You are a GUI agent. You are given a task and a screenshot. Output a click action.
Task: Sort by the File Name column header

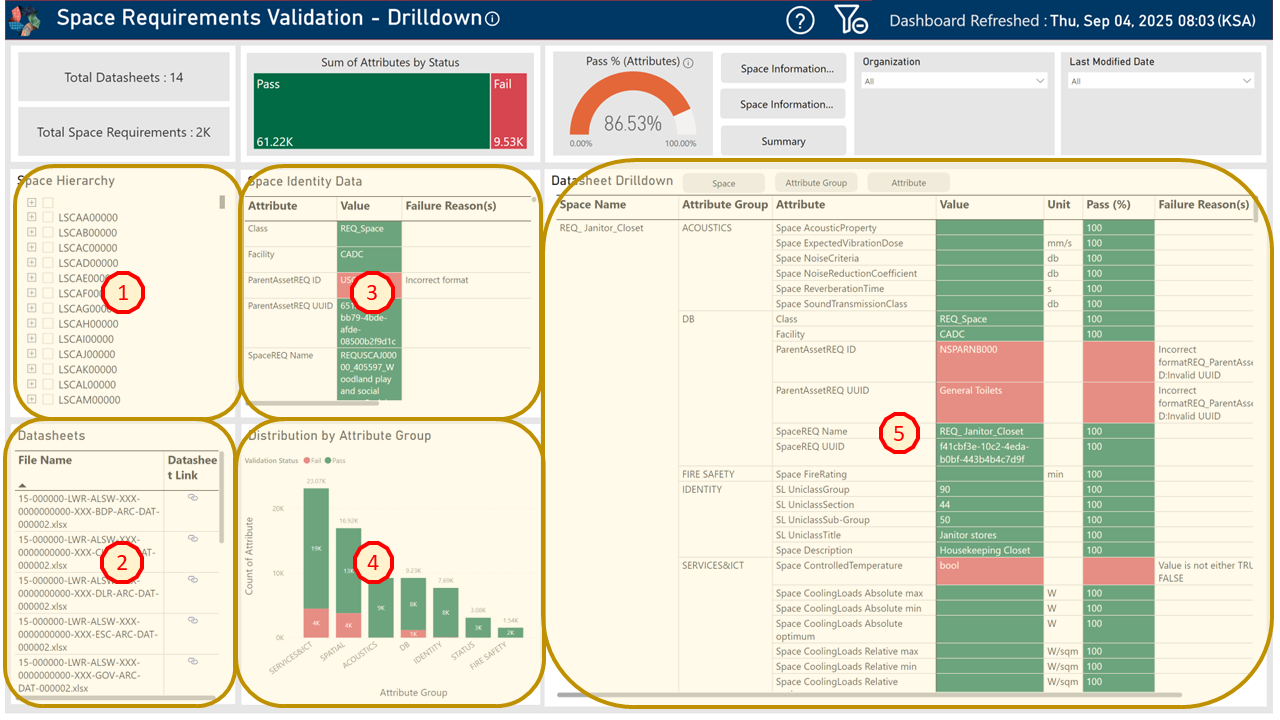[x=45, y=461]
